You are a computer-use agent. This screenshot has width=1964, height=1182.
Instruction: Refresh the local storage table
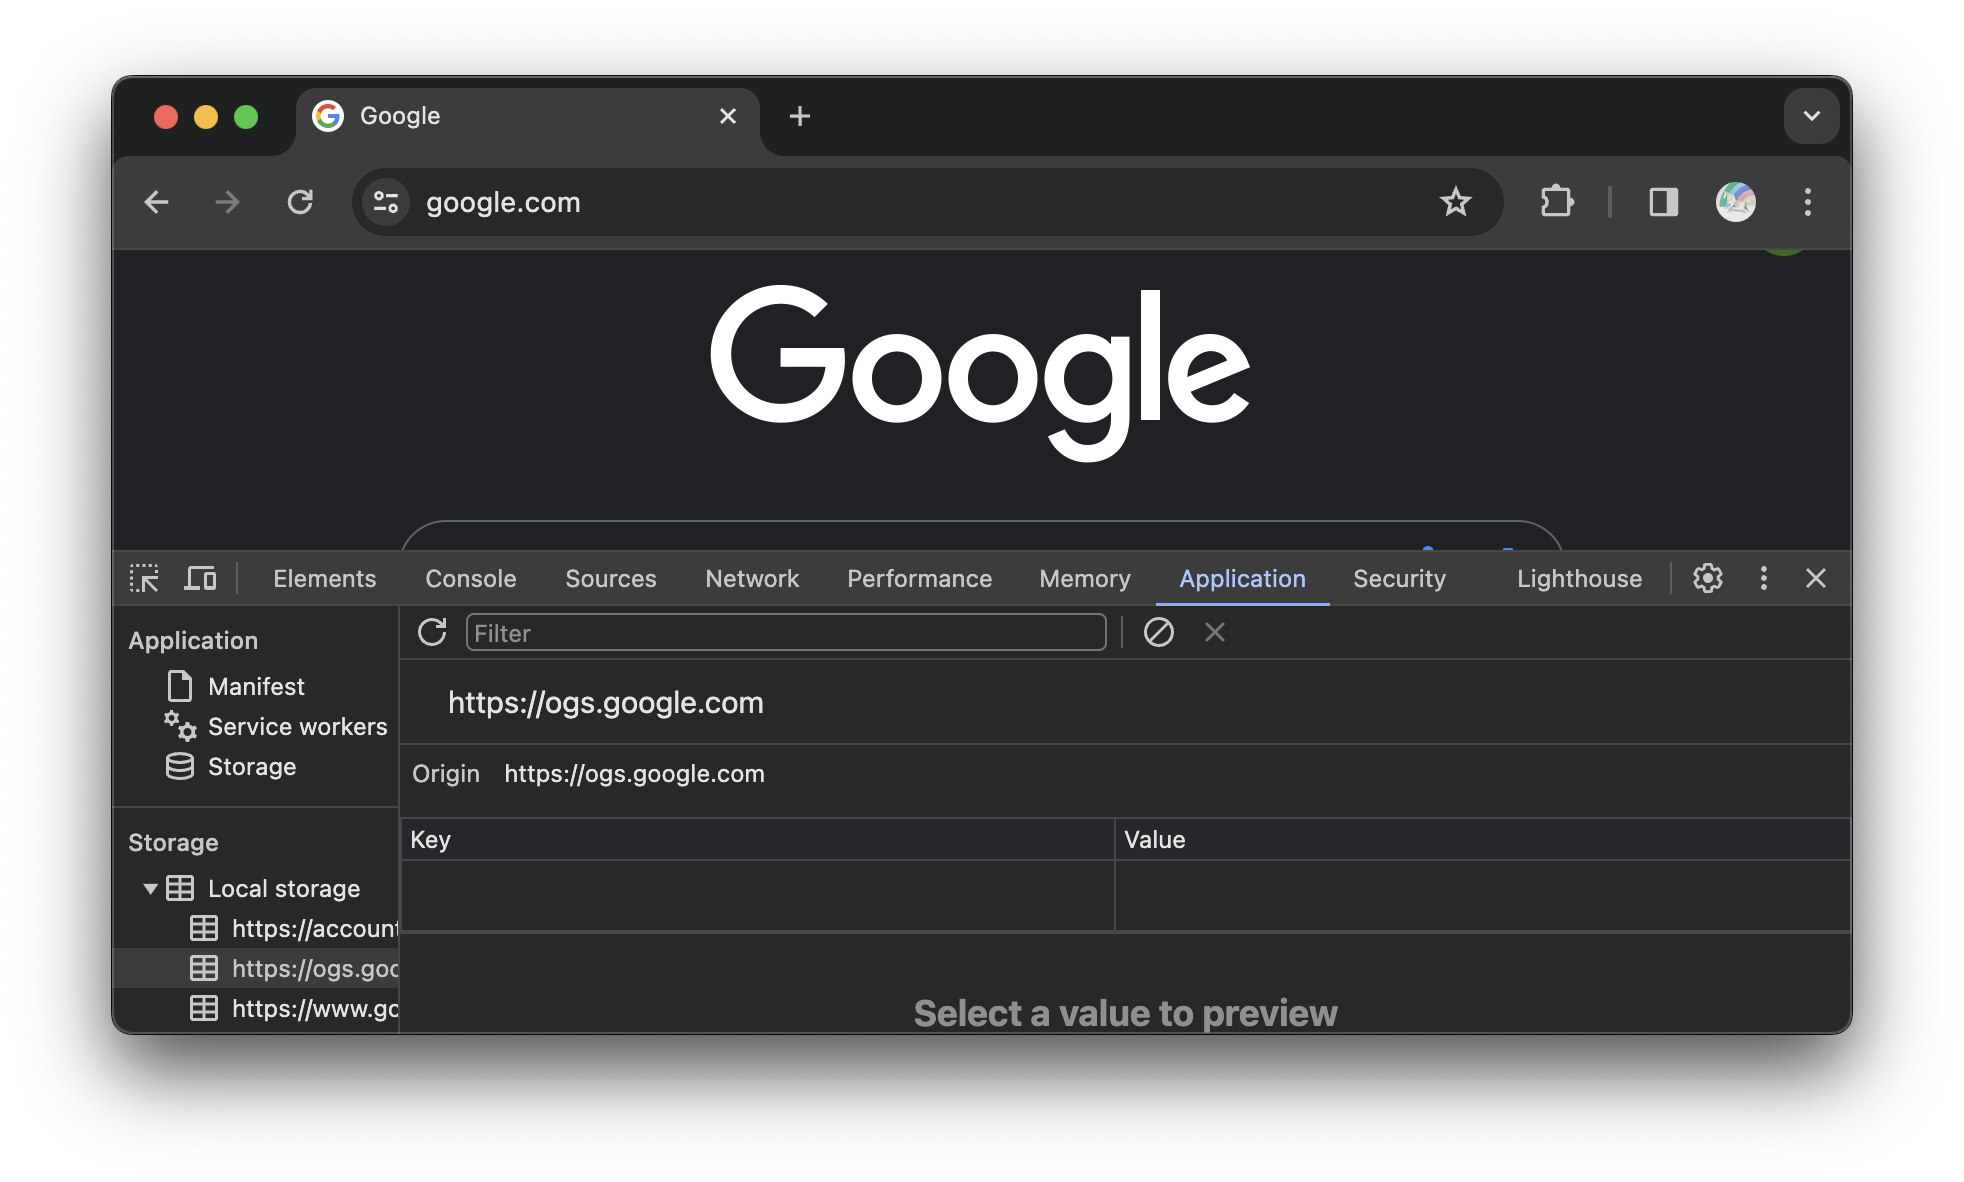432,632
